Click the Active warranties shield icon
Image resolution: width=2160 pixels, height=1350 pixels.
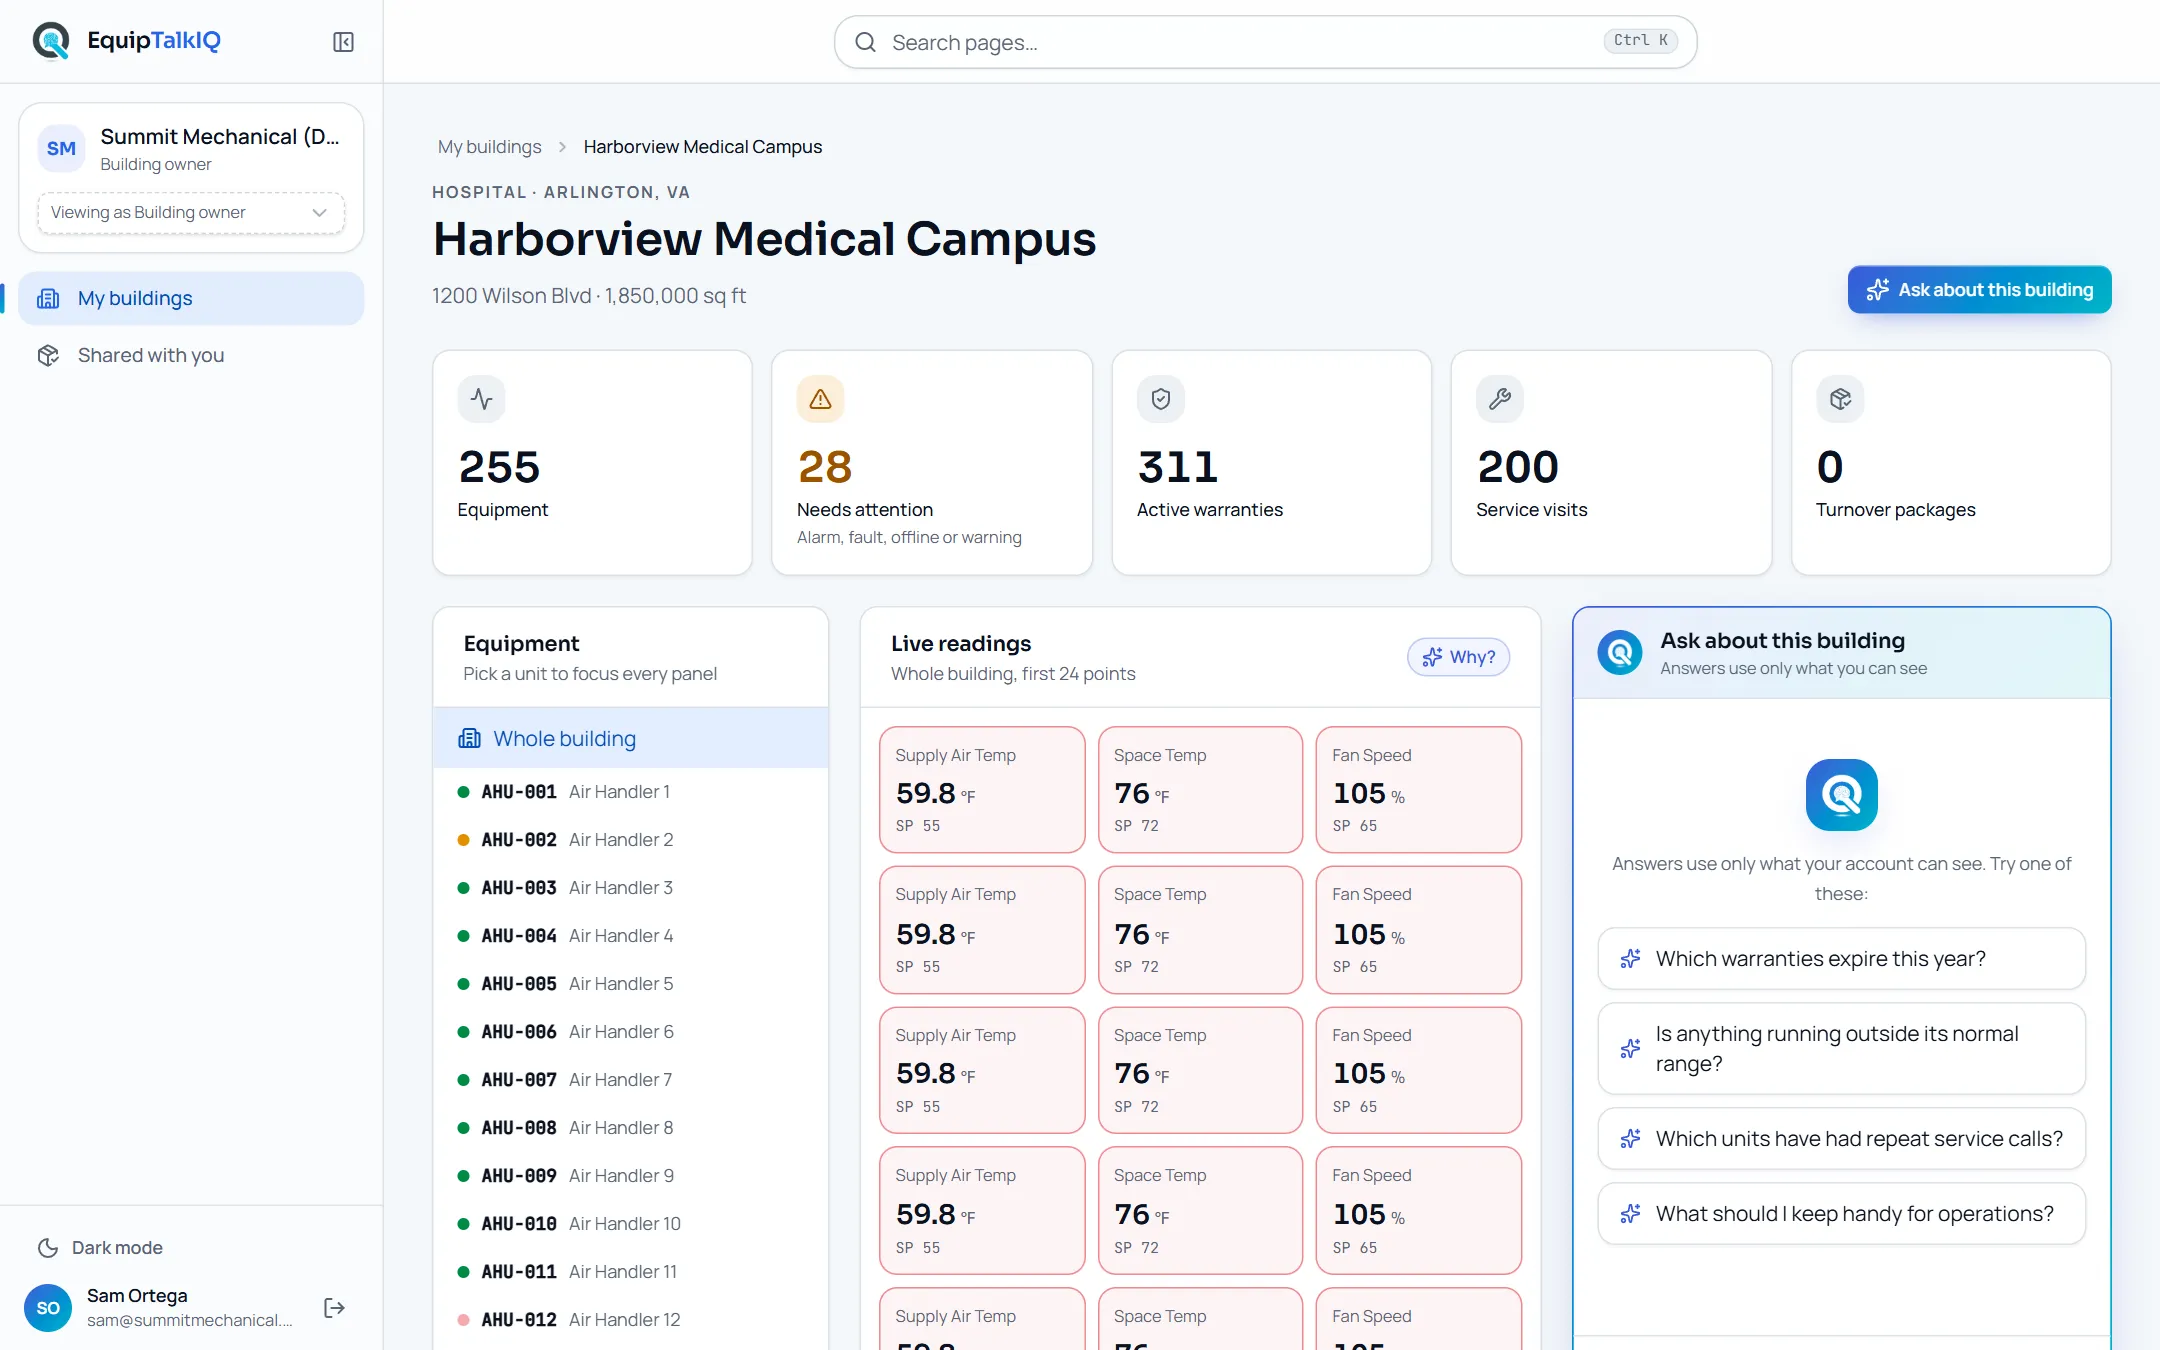pos(1161,399)
